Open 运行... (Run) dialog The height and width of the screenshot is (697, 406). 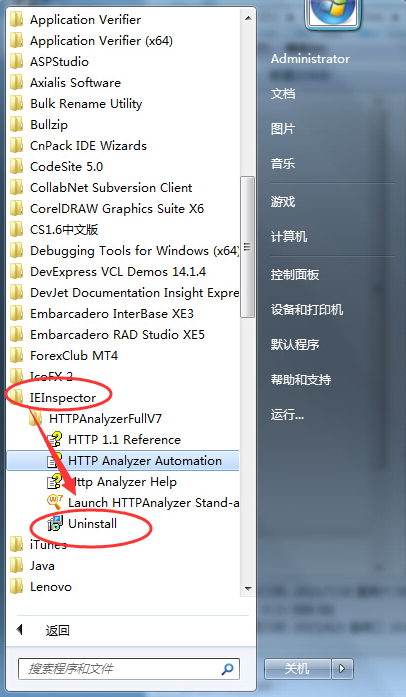tap(287, 415)
